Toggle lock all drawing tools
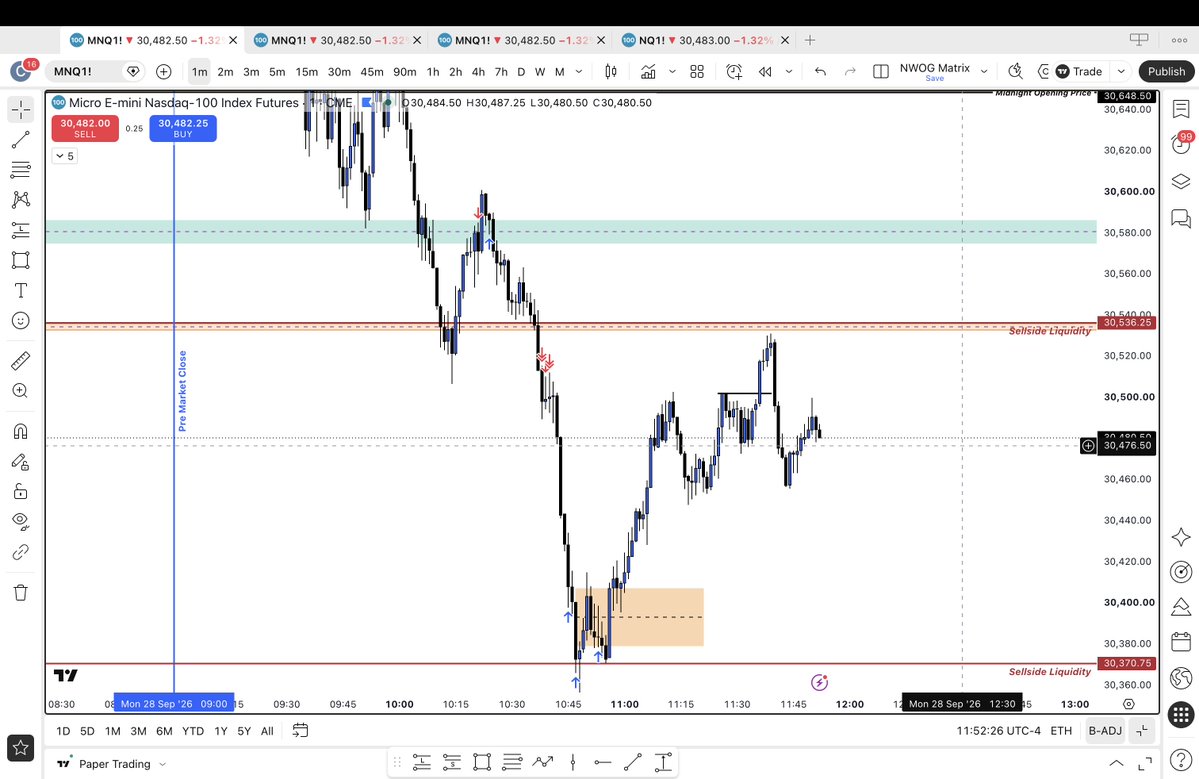This screenshot has height=779, width=1199. (x=21, y=492)
